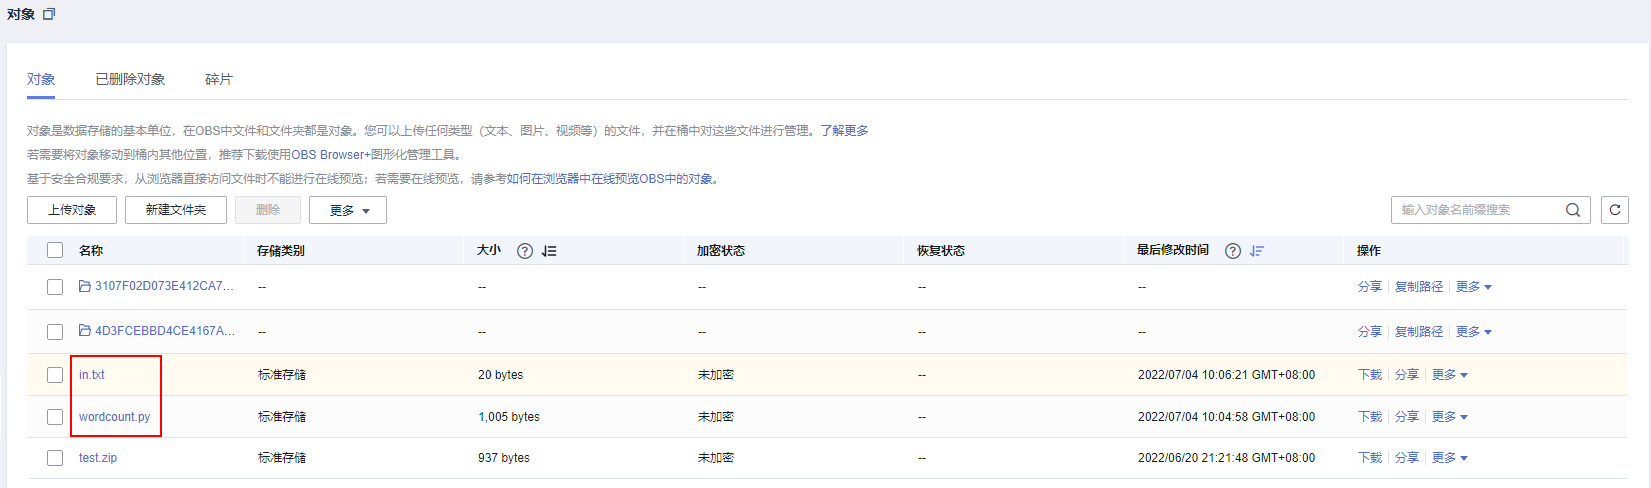Screen dimensions: 1651x488
Task: Share wordcount.py via 分享
Action: (x=1407, y=417)
